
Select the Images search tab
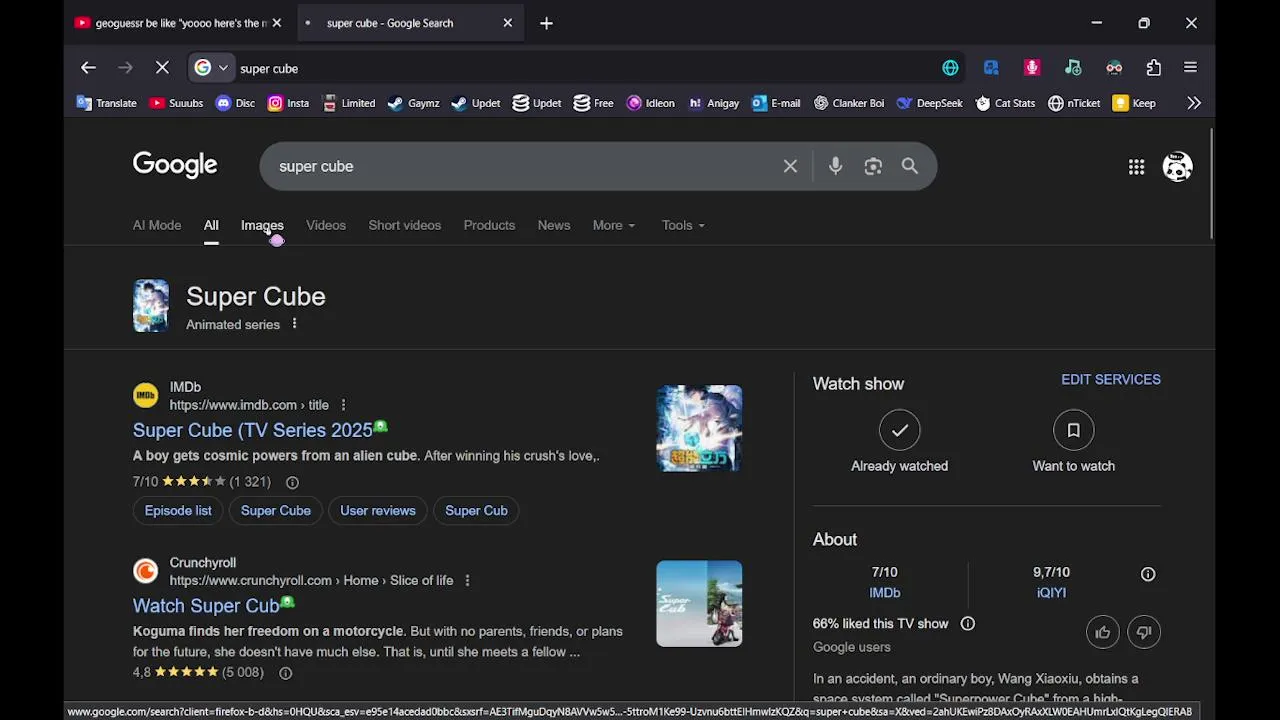[262, 225]
